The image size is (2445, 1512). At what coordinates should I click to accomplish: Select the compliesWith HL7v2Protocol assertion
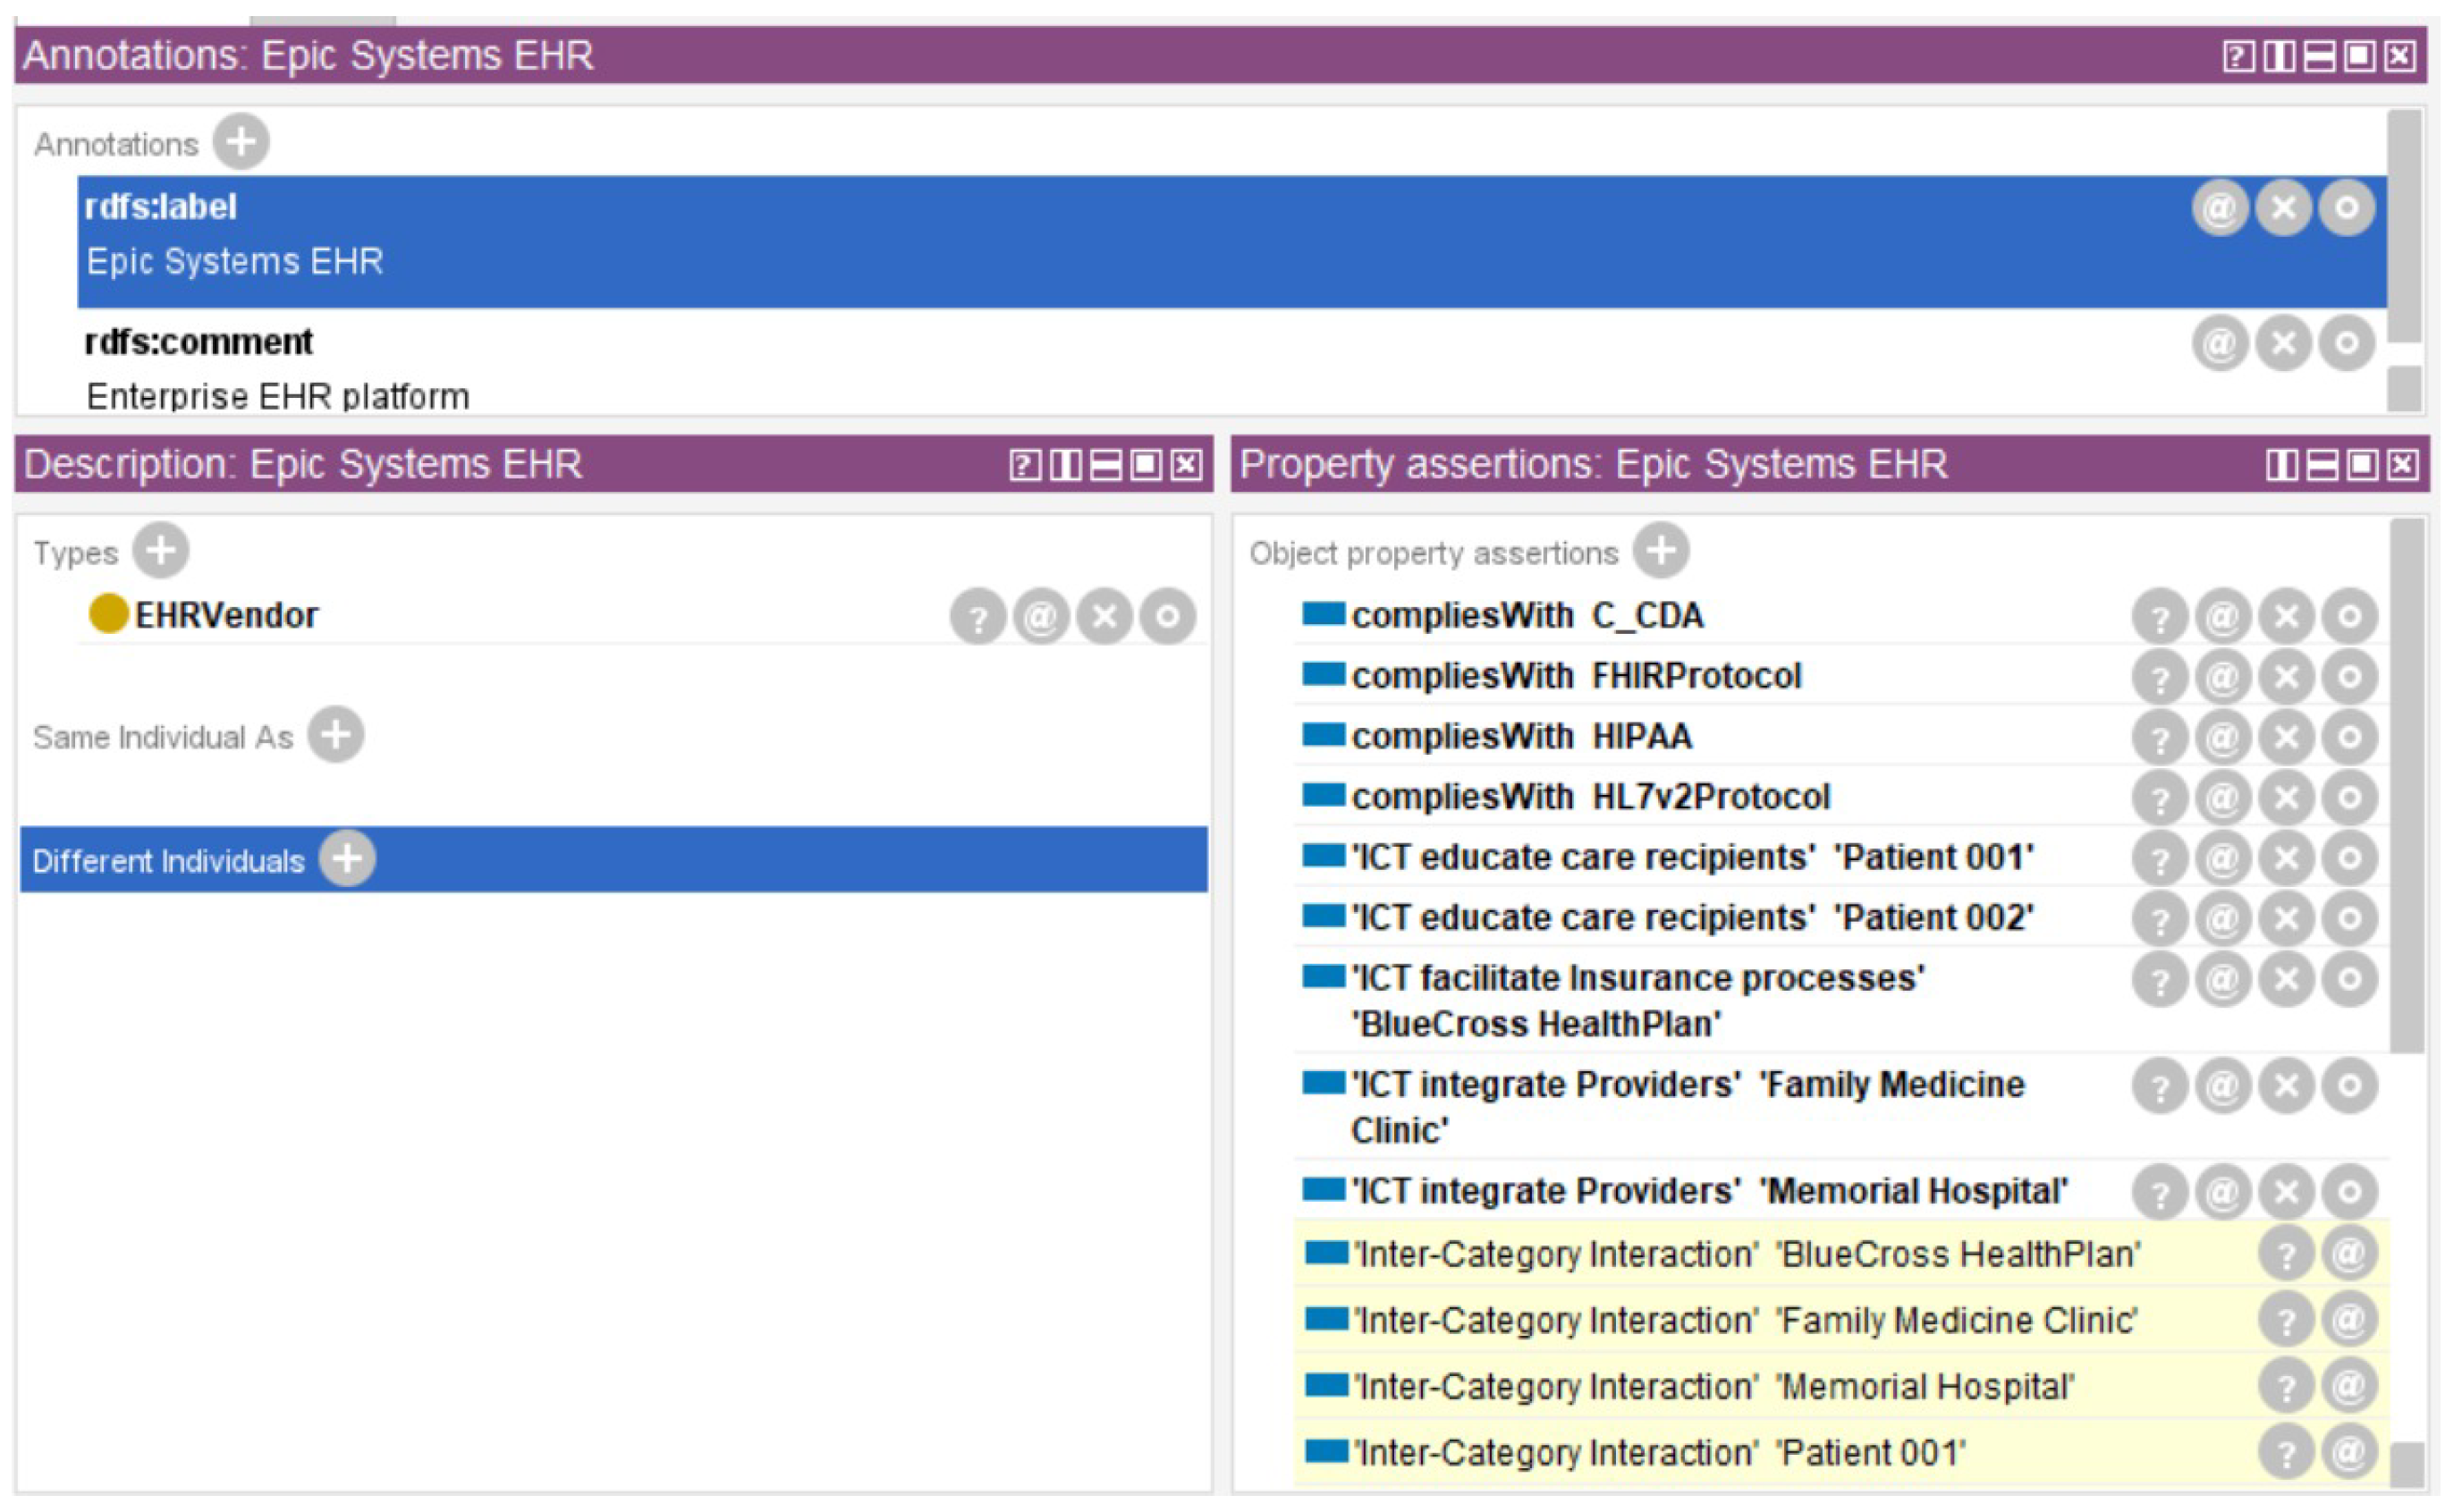(1590, 797)
